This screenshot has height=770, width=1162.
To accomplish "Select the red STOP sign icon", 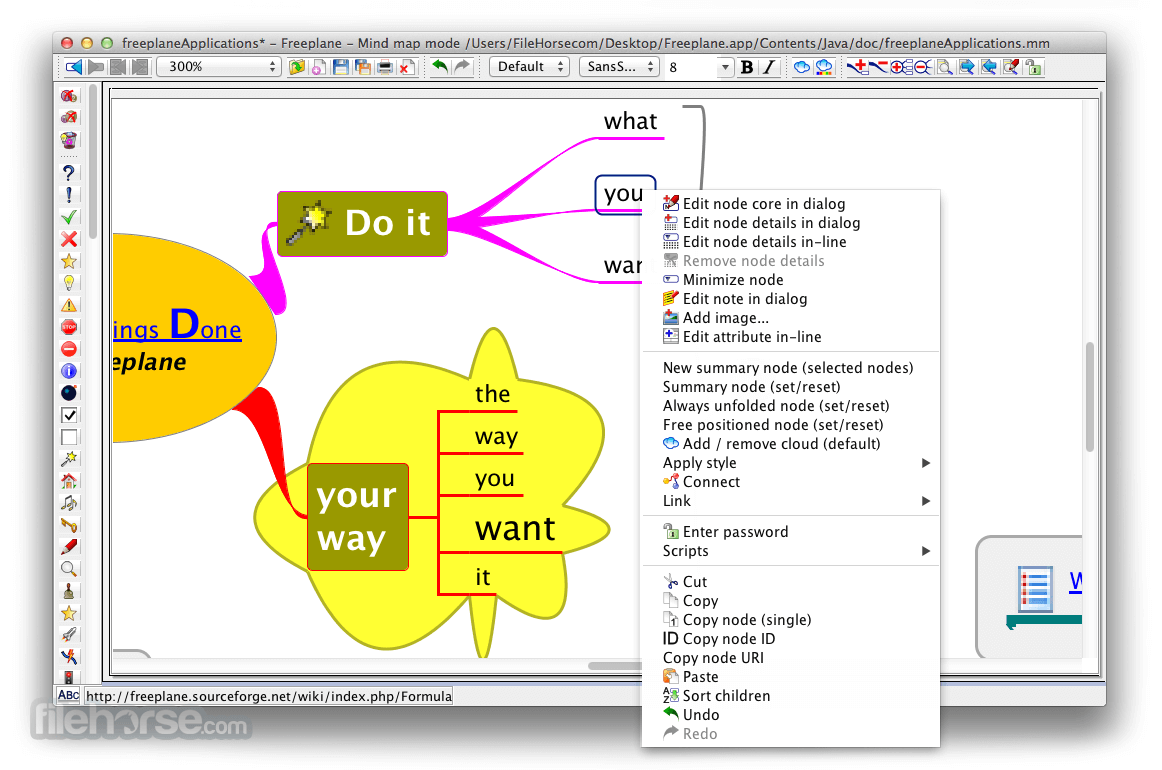I will [x=69, y=327].
